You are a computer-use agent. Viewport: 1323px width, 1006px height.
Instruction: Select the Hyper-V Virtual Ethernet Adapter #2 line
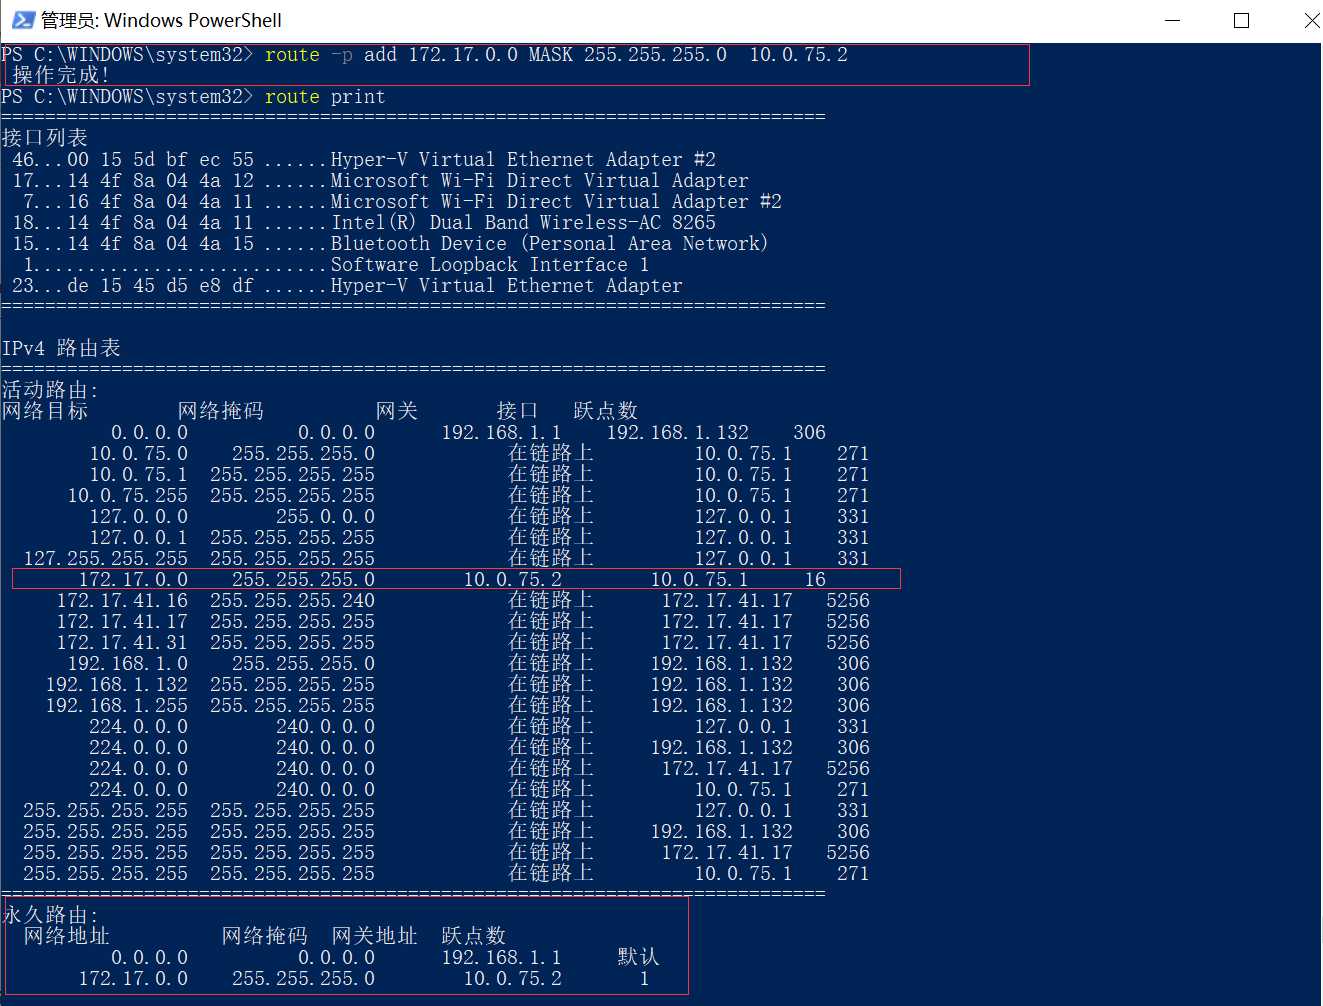(364, 160)
